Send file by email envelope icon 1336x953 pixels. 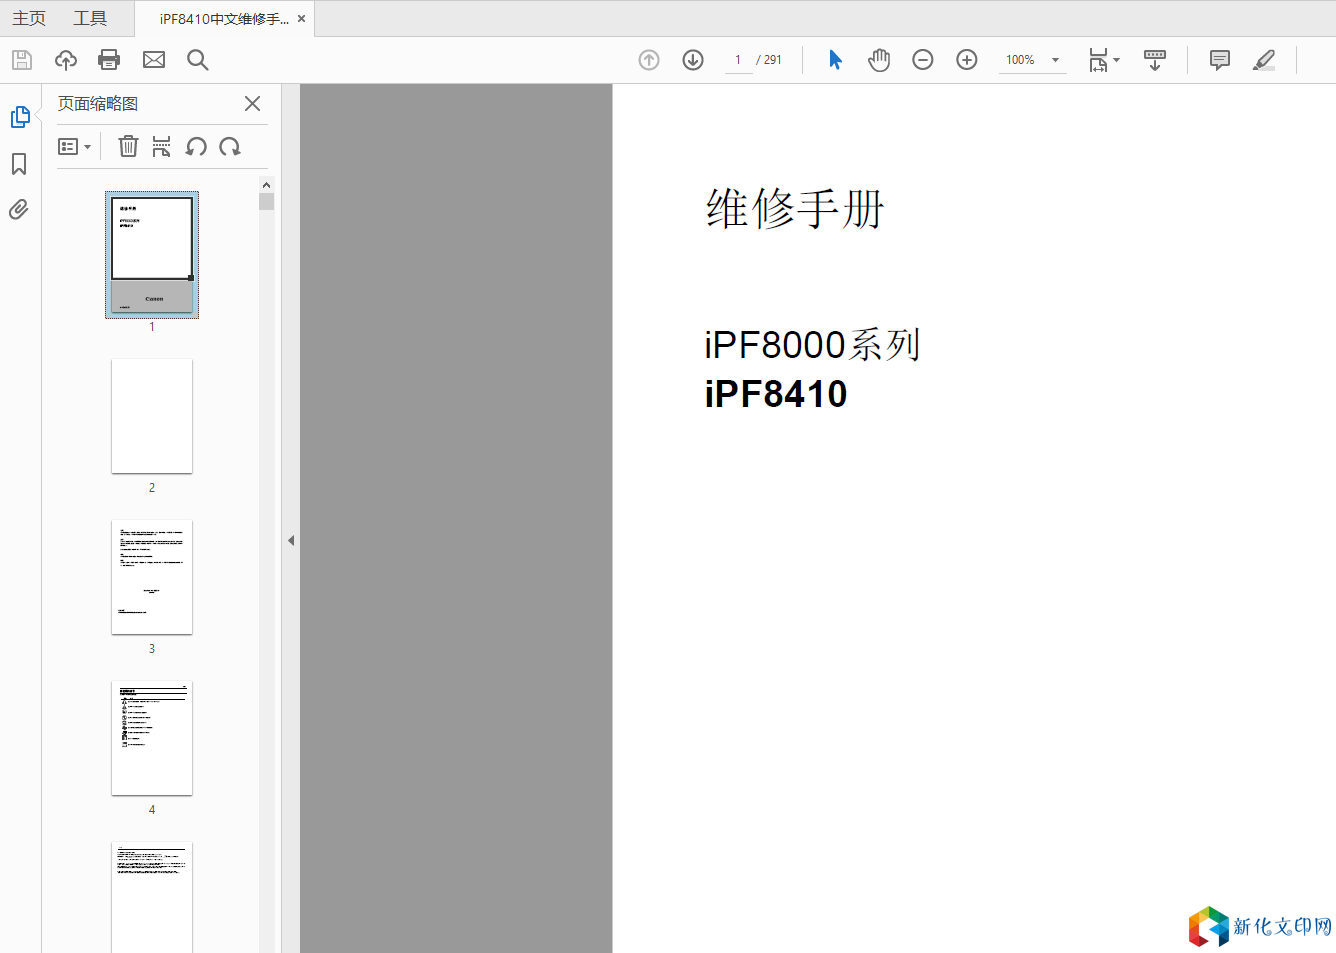154,60
